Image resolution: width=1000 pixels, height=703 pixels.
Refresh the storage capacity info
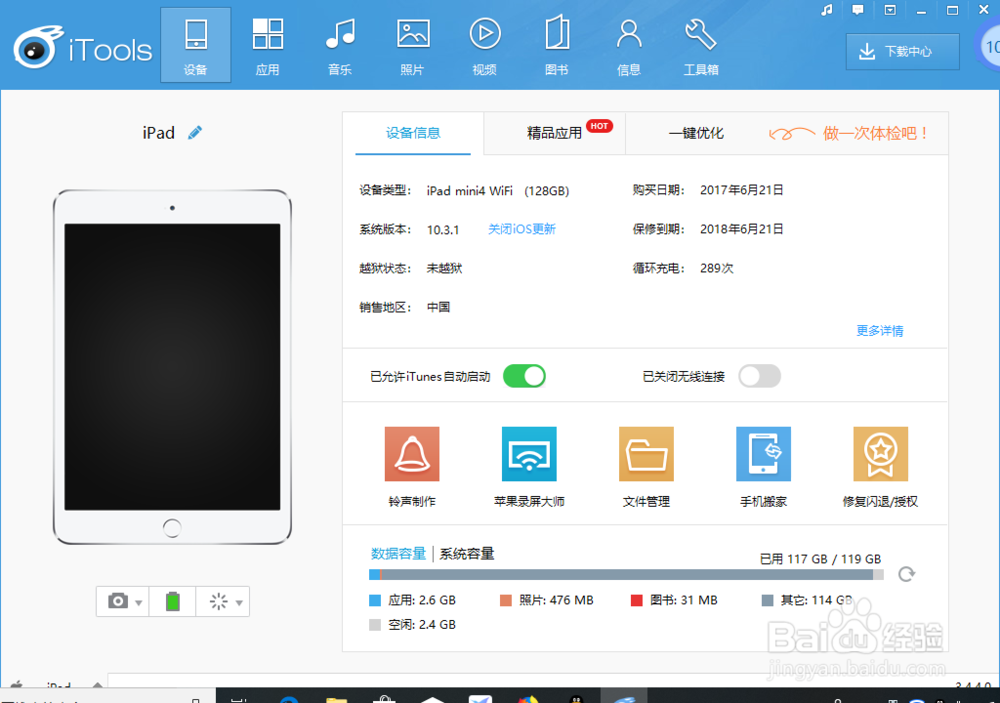(906, 574)
